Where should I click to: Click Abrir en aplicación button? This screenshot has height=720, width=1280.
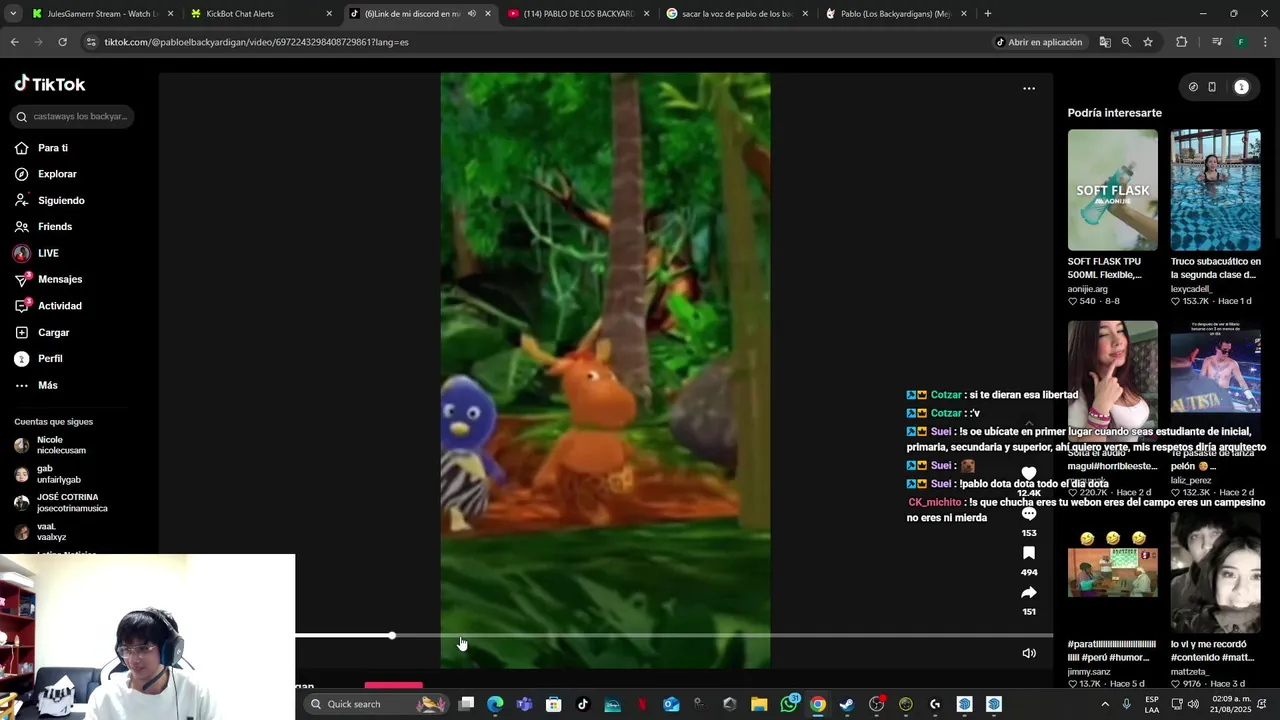pyautogui.click(x=1038, y=42)
